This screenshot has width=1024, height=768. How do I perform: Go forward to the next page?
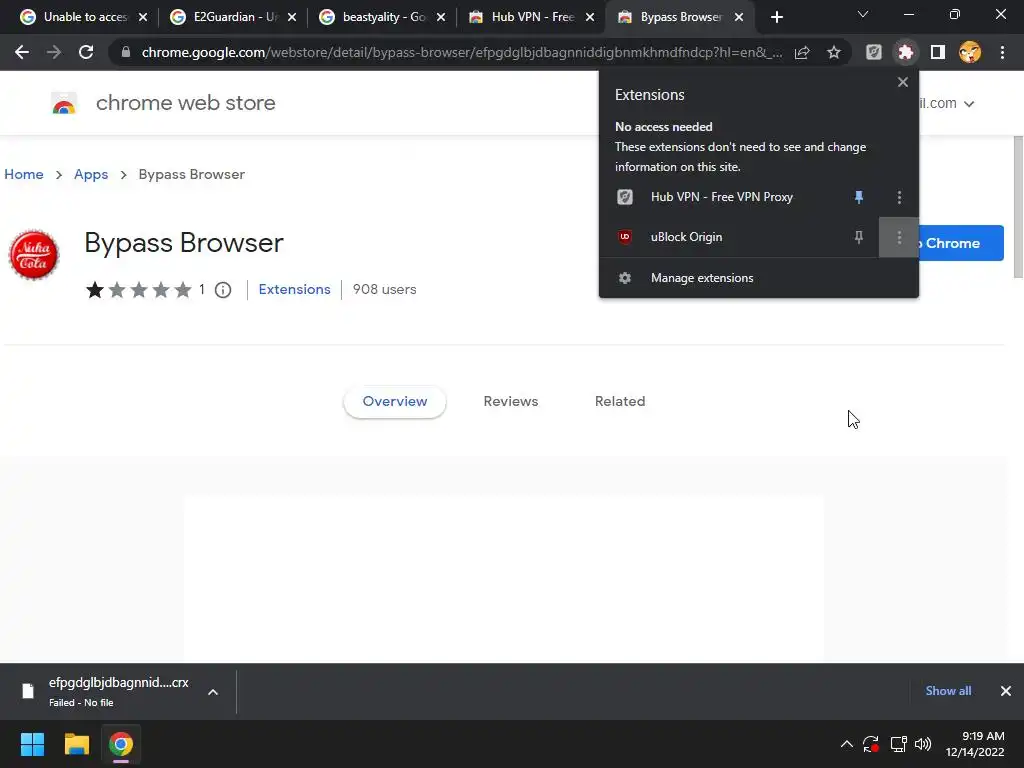point(54,52)
